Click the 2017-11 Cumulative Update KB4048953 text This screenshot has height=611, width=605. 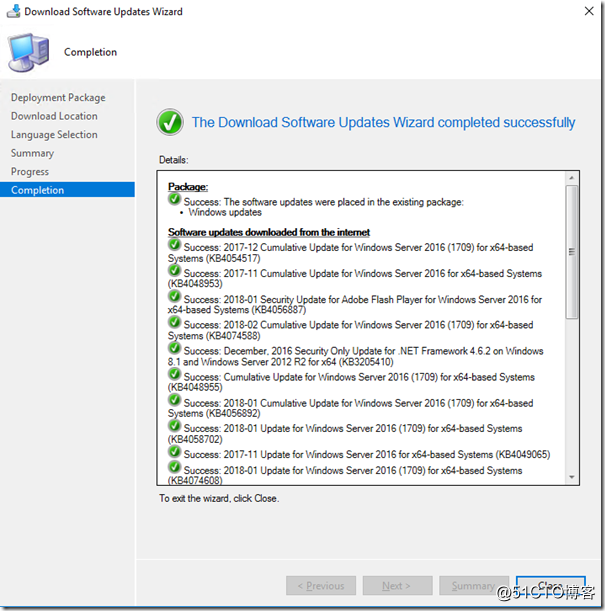(355, 279)
